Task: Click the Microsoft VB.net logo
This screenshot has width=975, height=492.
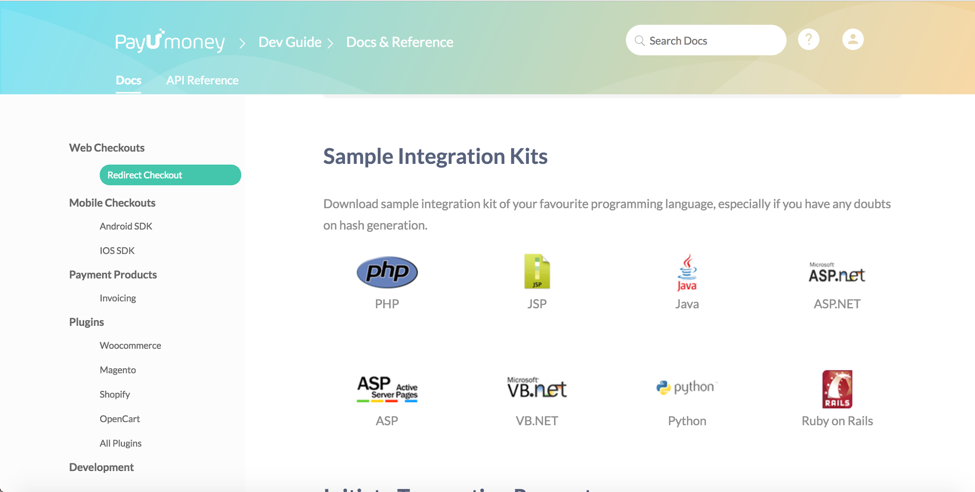Action: coord(537,388)
